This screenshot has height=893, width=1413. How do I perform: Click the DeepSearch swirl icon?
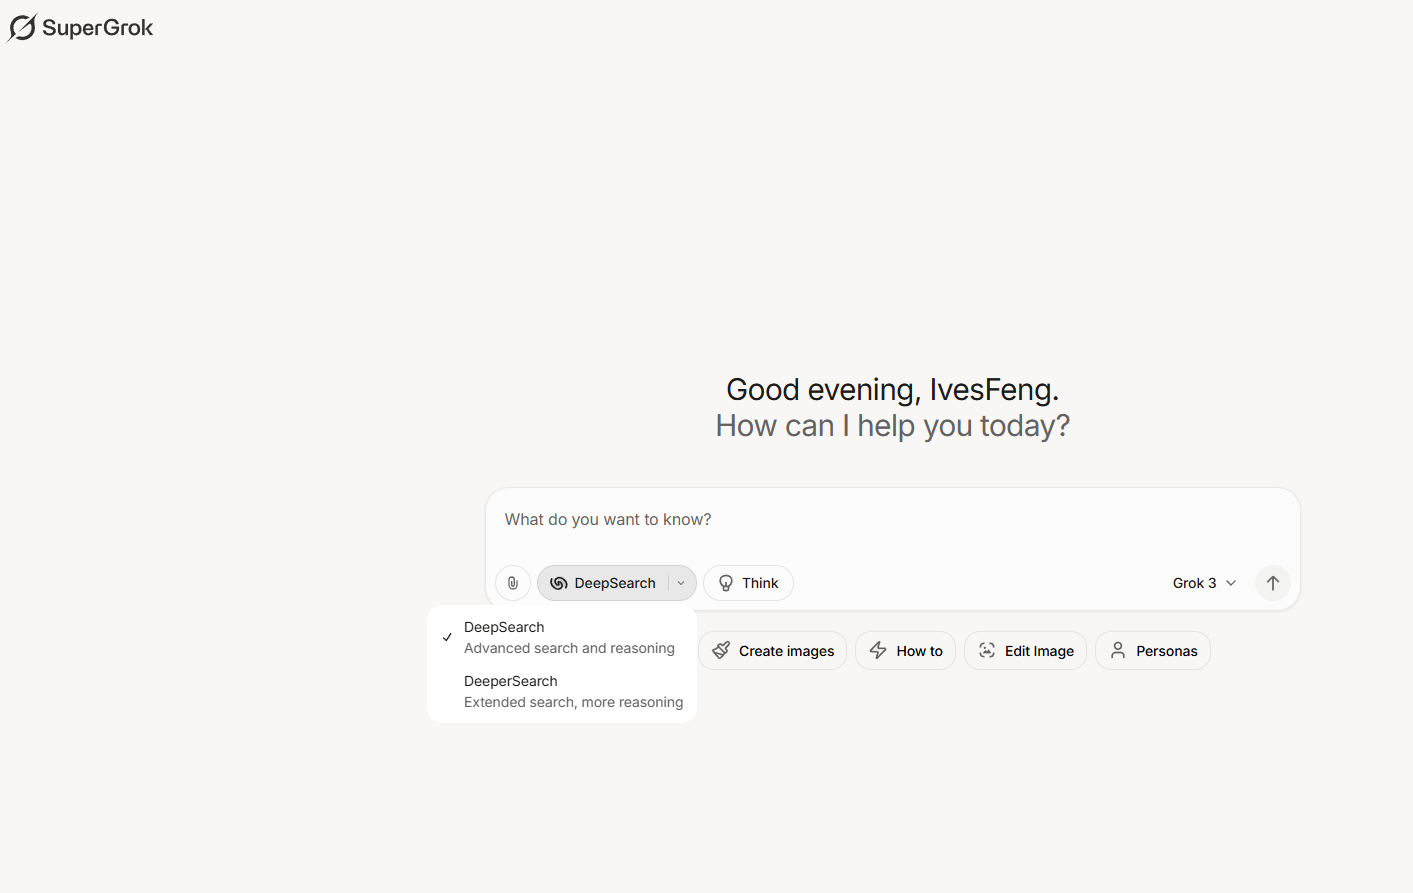[559, 583]
